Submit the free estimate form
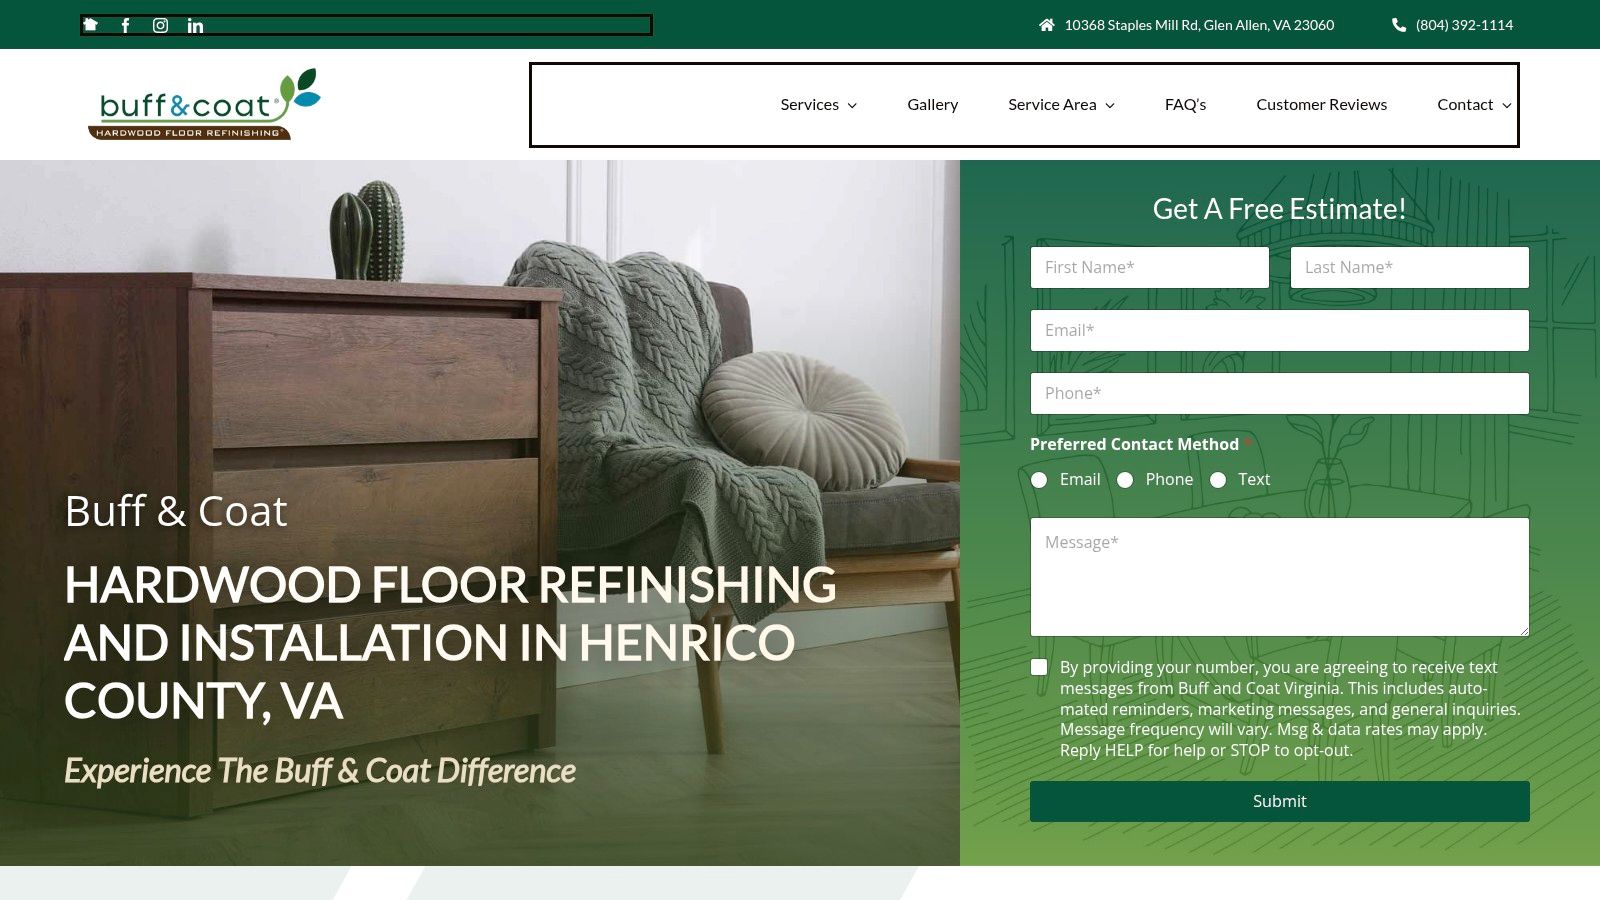 [x=1280, y=801]
